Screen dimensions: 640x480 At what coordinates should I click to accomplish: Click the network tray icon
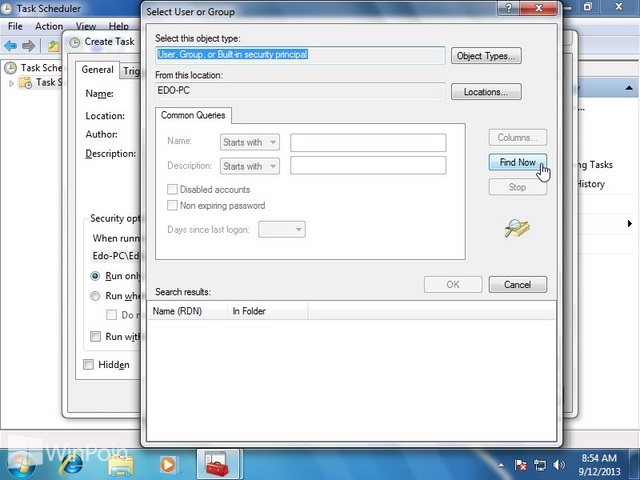(540, 465)
